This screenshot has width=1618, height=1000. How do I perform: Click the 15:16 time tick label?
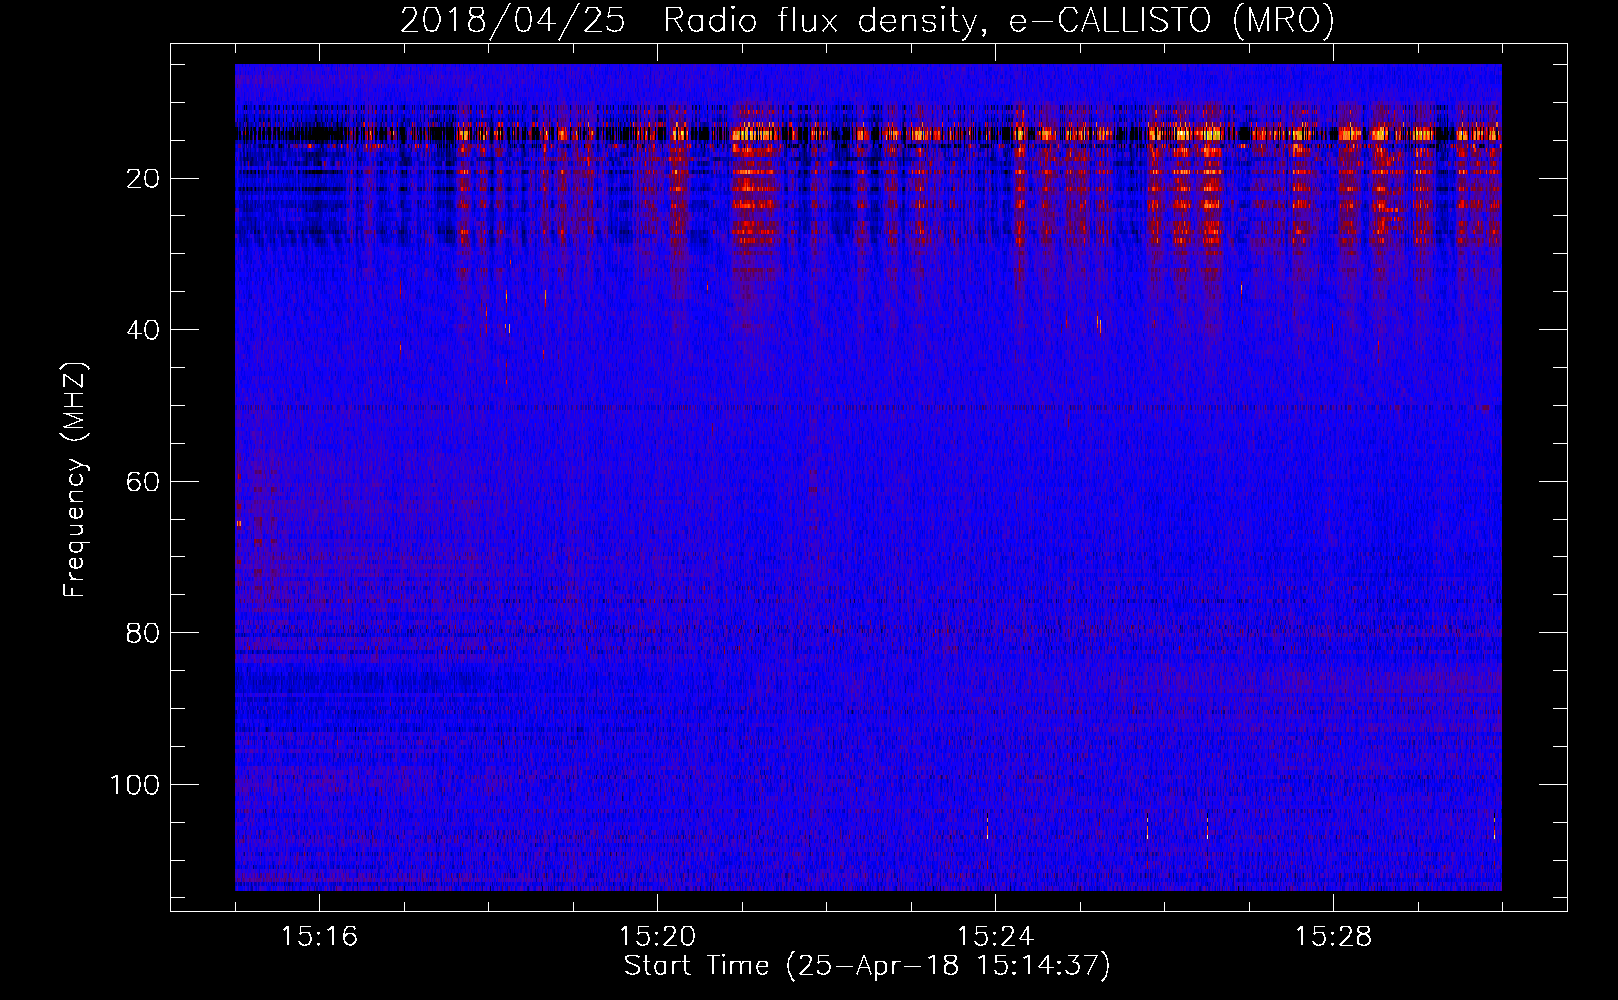coord(319,936)
